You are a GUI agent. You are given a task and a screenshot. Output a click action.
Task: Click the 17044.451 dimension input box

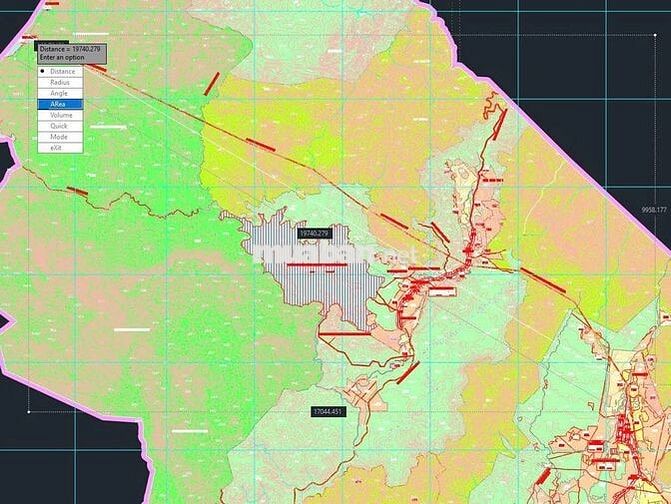(328, 411)
